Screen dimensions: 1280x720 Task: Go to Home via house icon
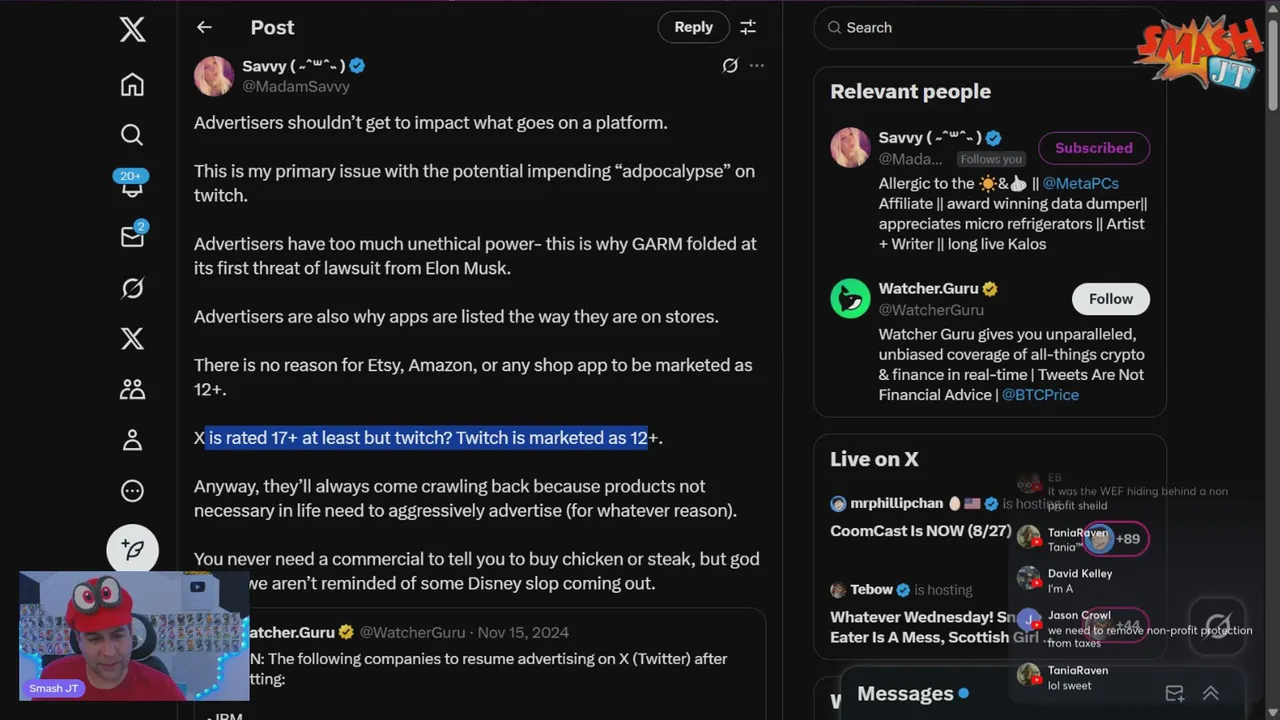pos(132,84)
